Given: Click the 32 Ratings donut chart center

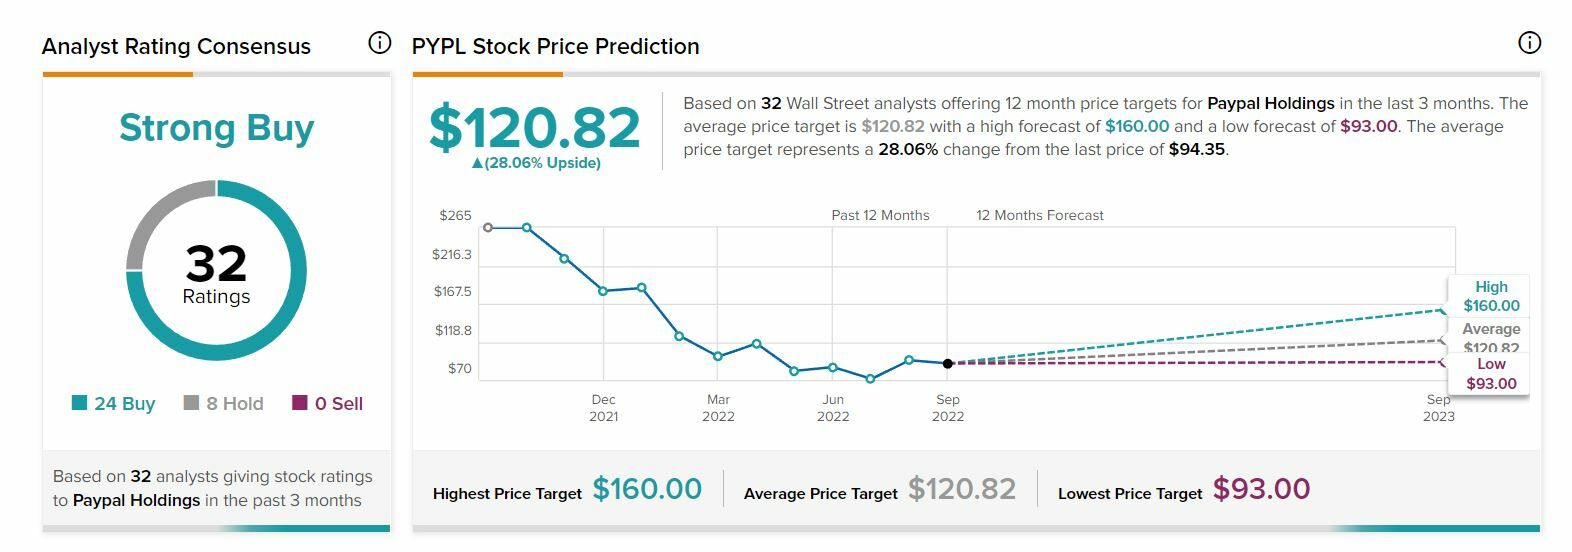Looking at the screenshot, I should (216, 272).
